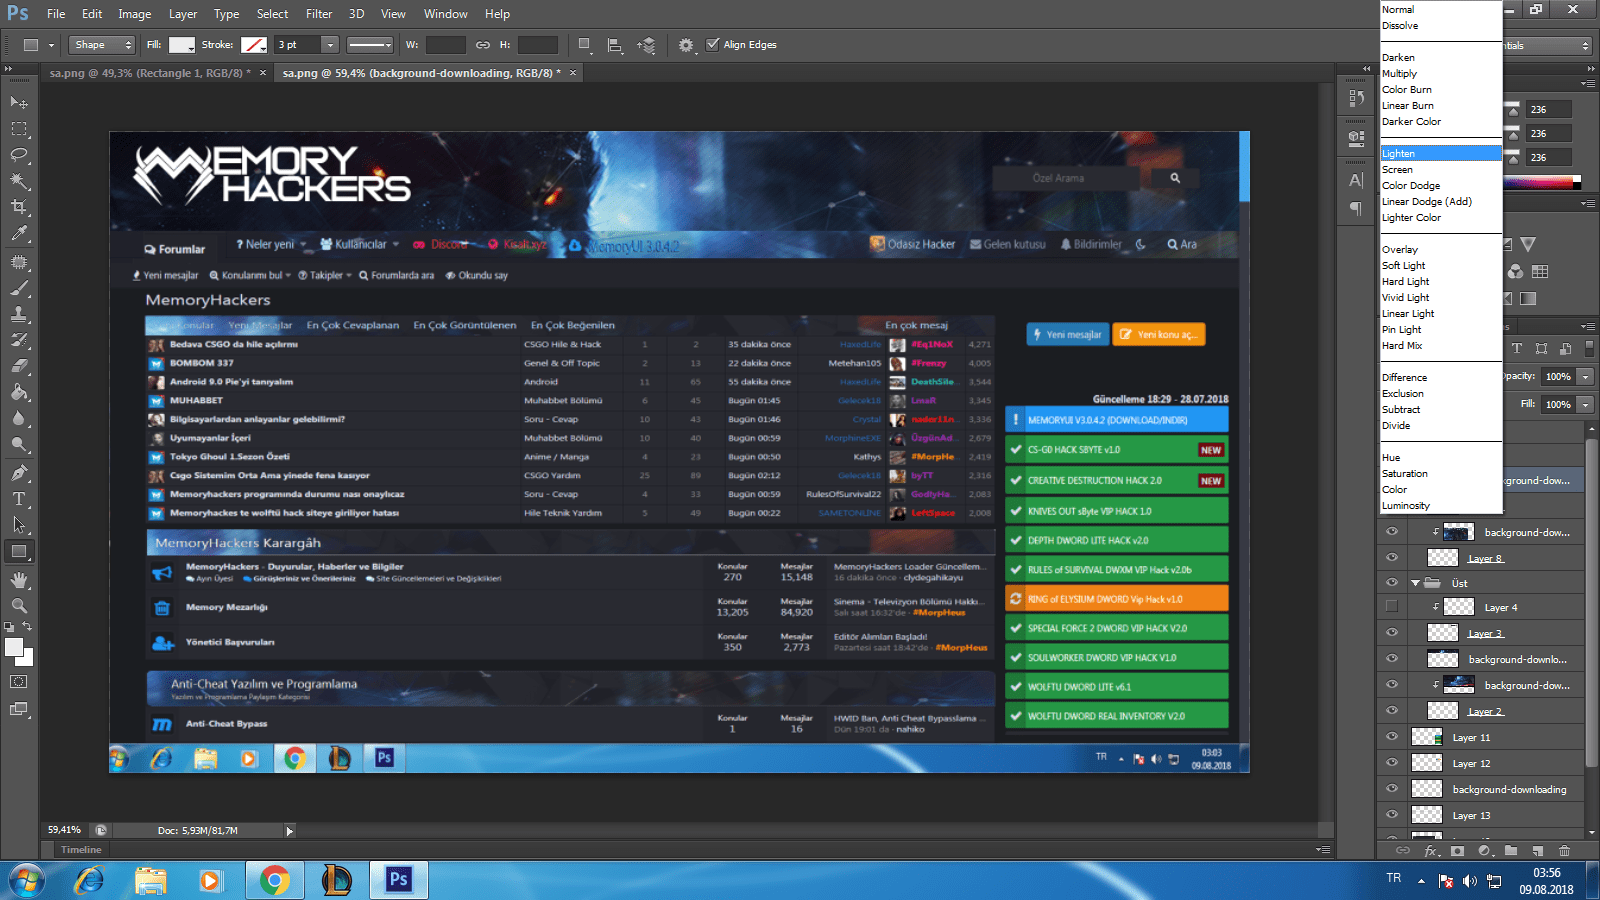The image size is (1600, 900).
Task: Open the Layer menu
Action: tap(183, 14)
